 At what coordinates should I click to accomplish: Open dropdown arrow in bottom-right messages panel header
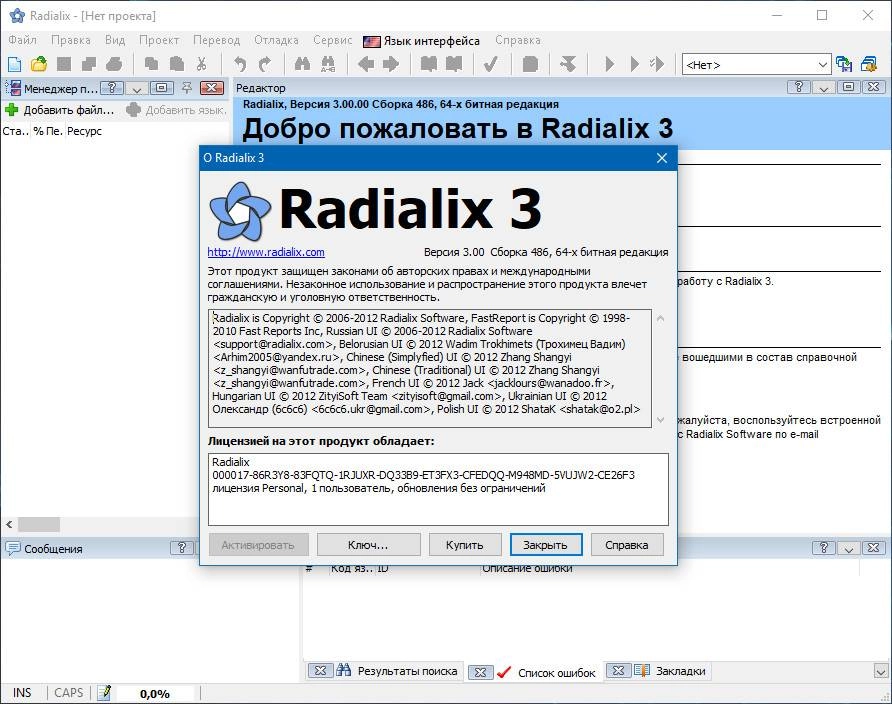pos(849,548)
